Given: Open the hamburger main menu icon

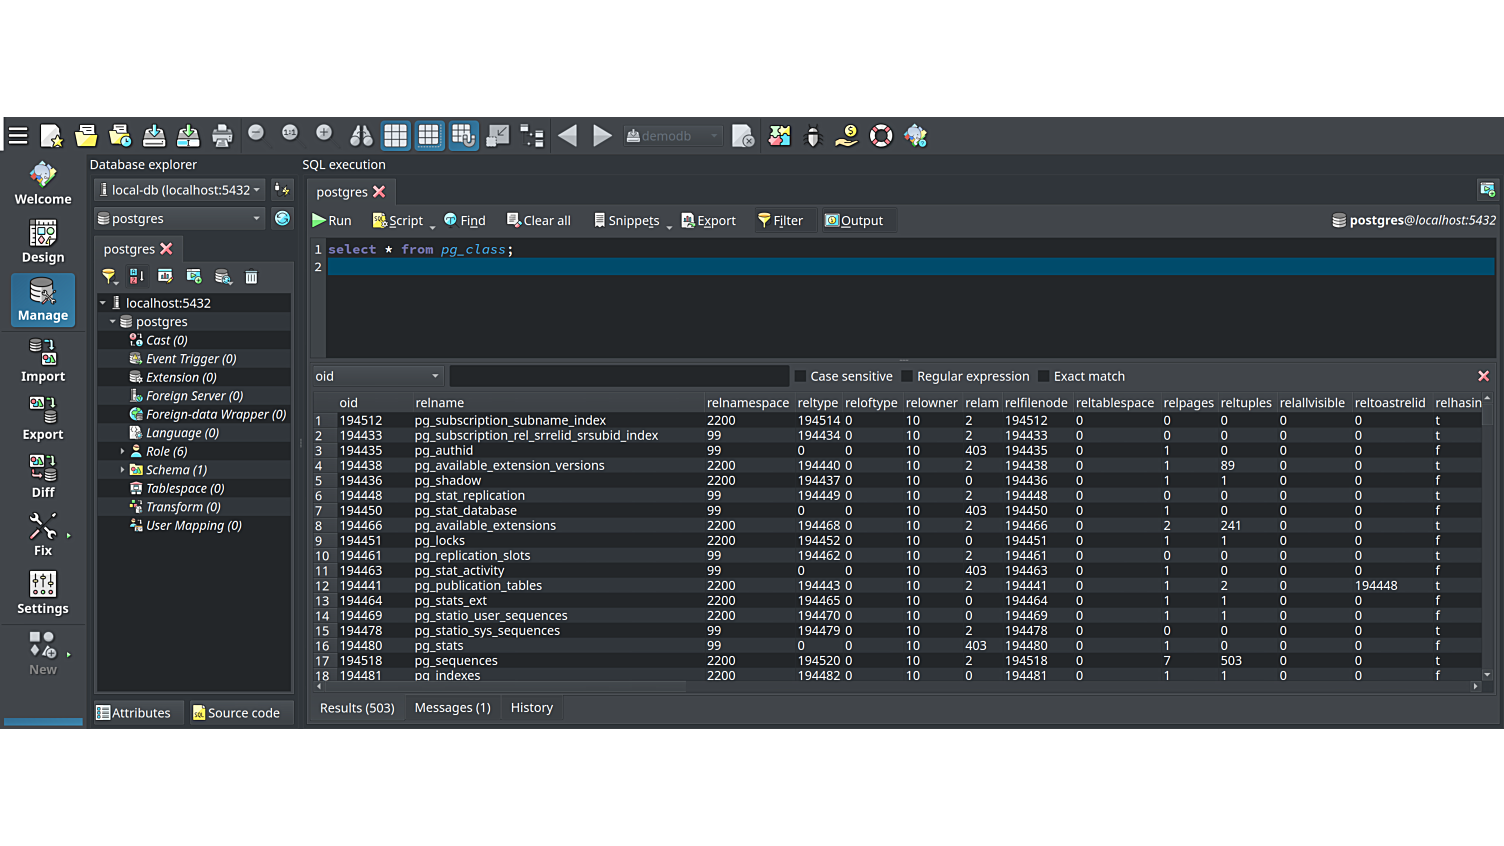Looking at the screenshot, I should [18, 136].
